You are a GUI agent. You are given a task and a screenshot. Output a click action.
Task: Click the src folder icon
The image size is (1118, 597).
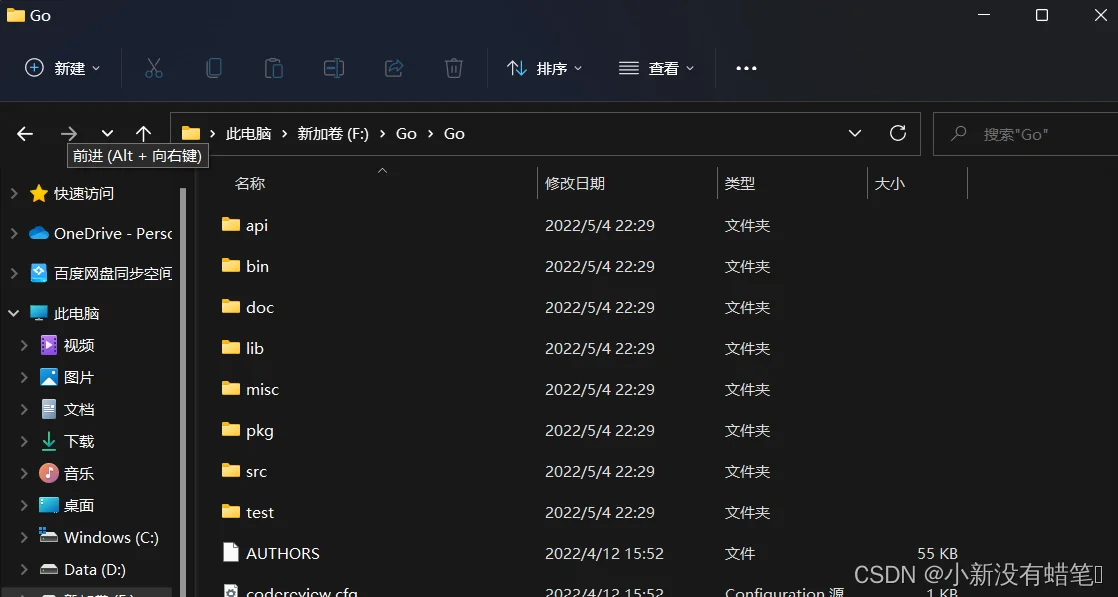230,471
